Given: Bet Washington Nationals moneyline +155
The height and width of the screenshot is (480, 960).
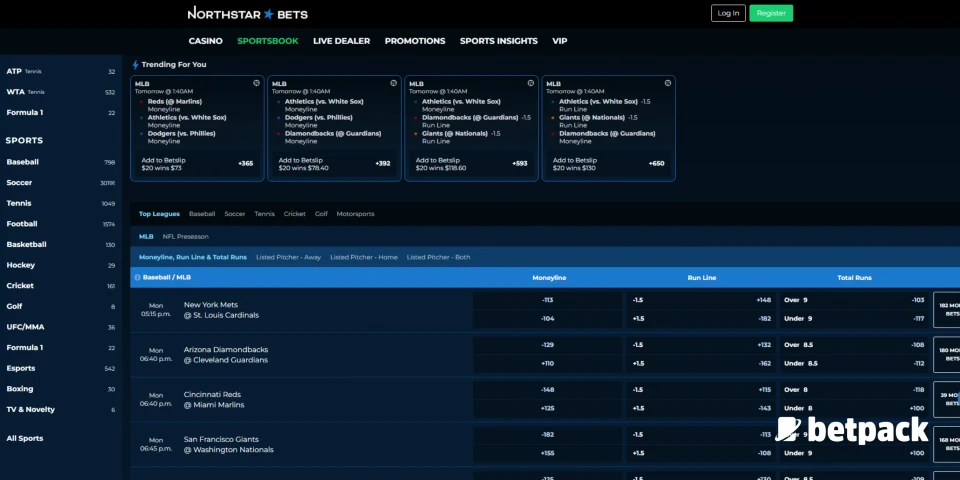Looking at the screenshot, I should pos(547,454).
